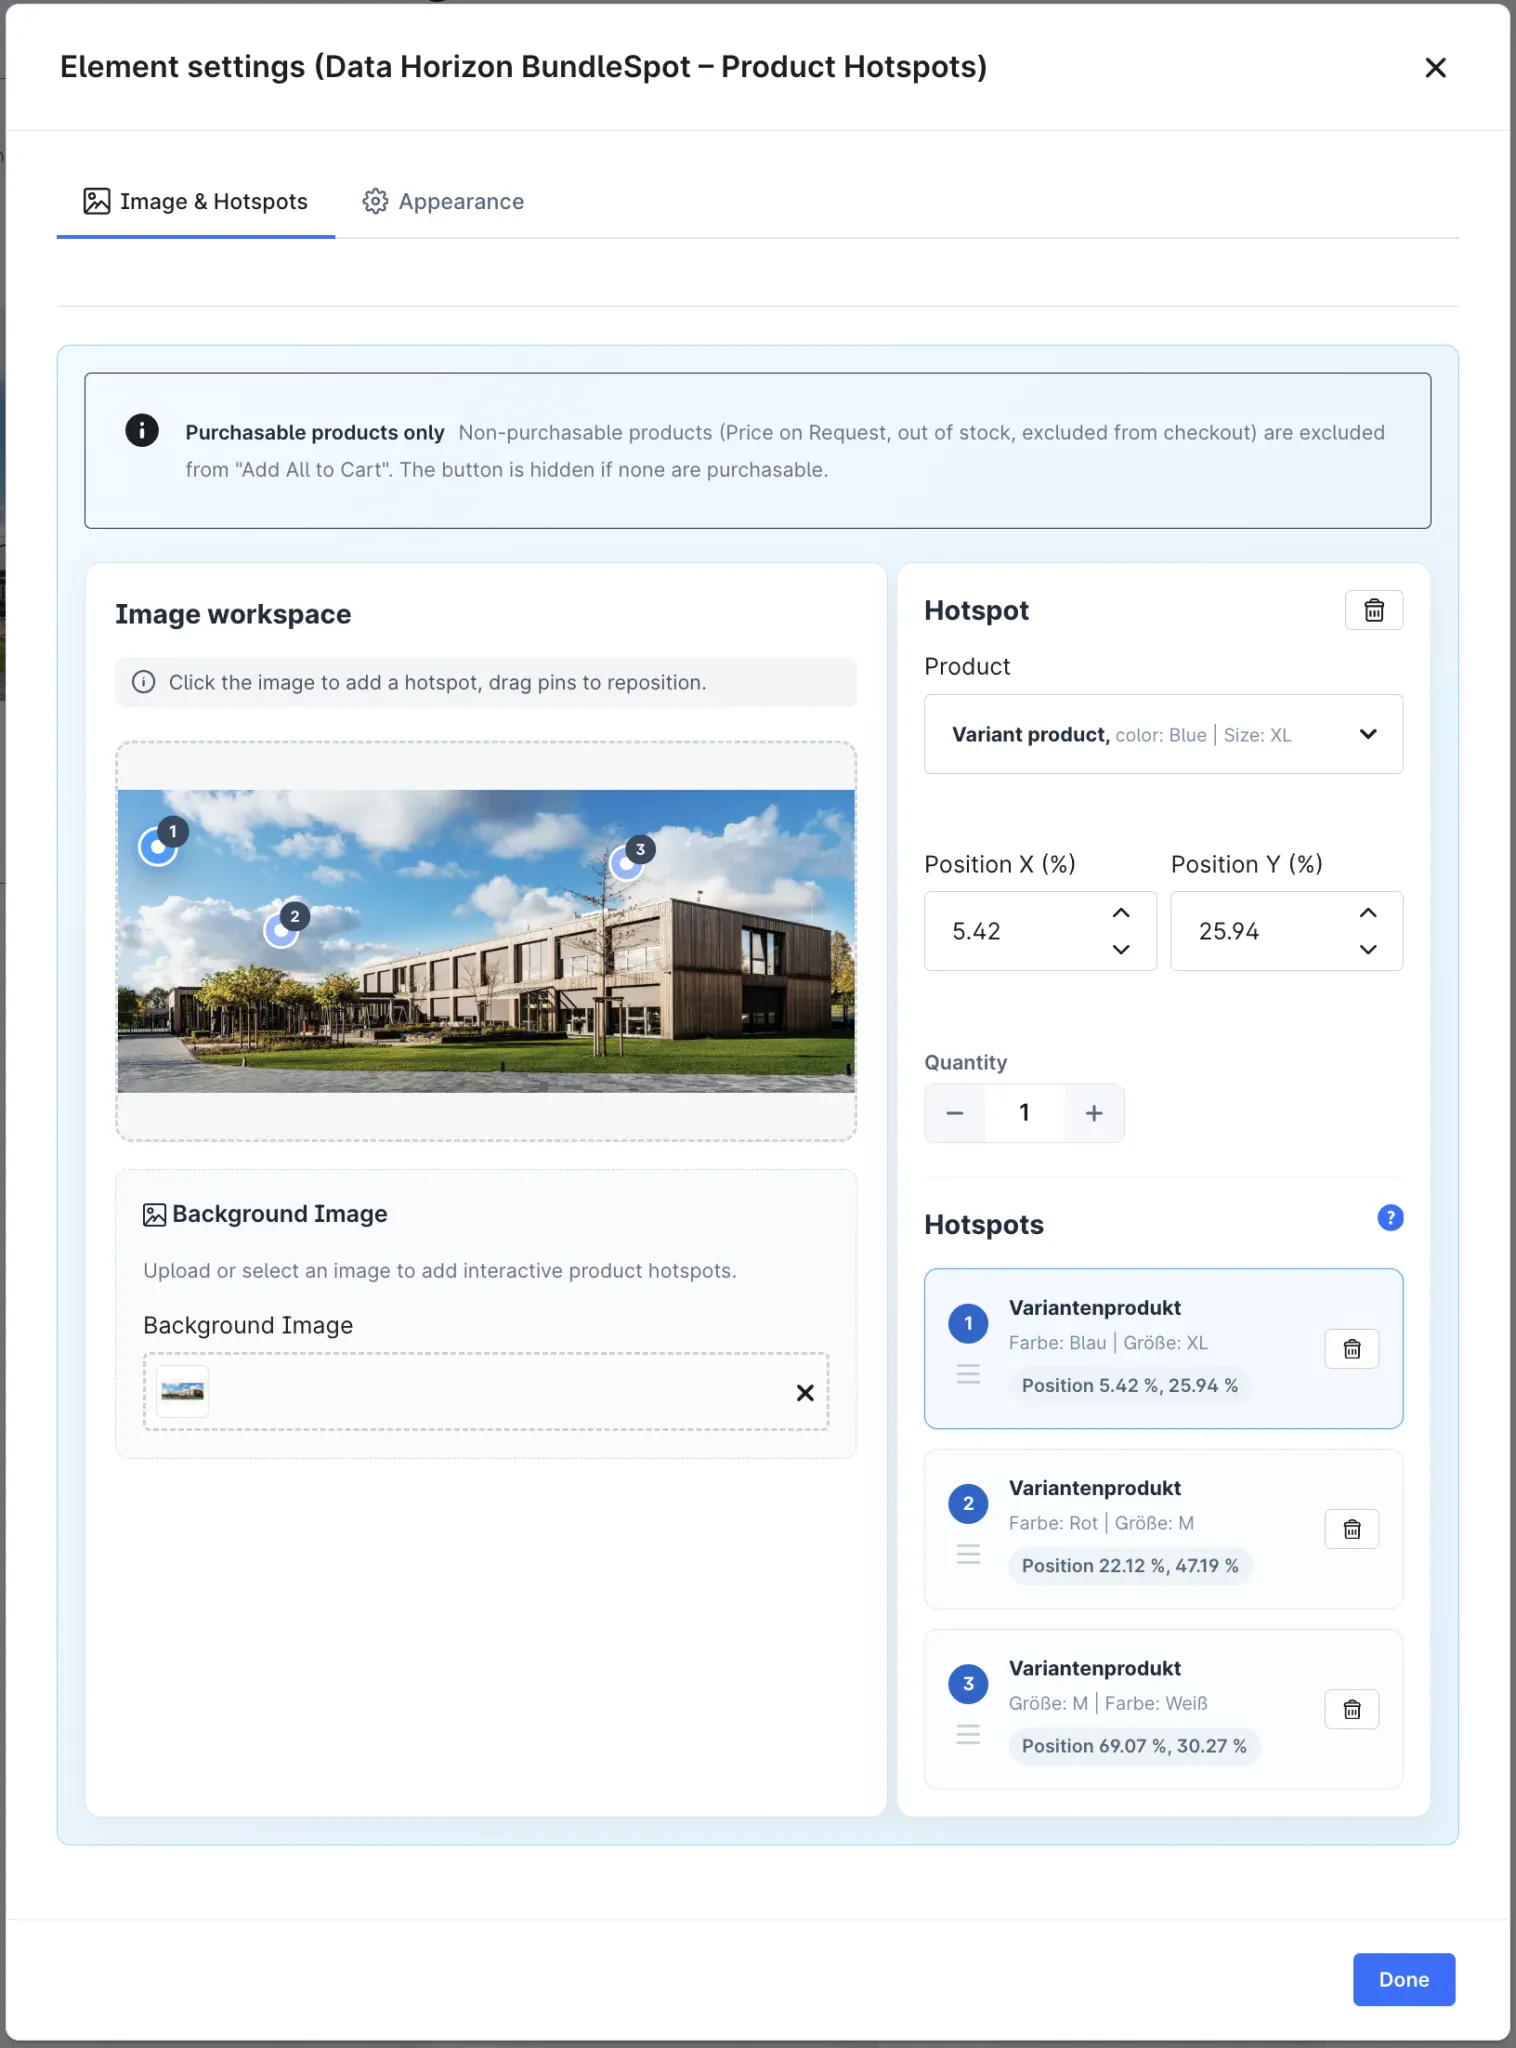Click the workspace building image to add a hotspot
Screen dimensions: 1516x2048
(486, 941)
